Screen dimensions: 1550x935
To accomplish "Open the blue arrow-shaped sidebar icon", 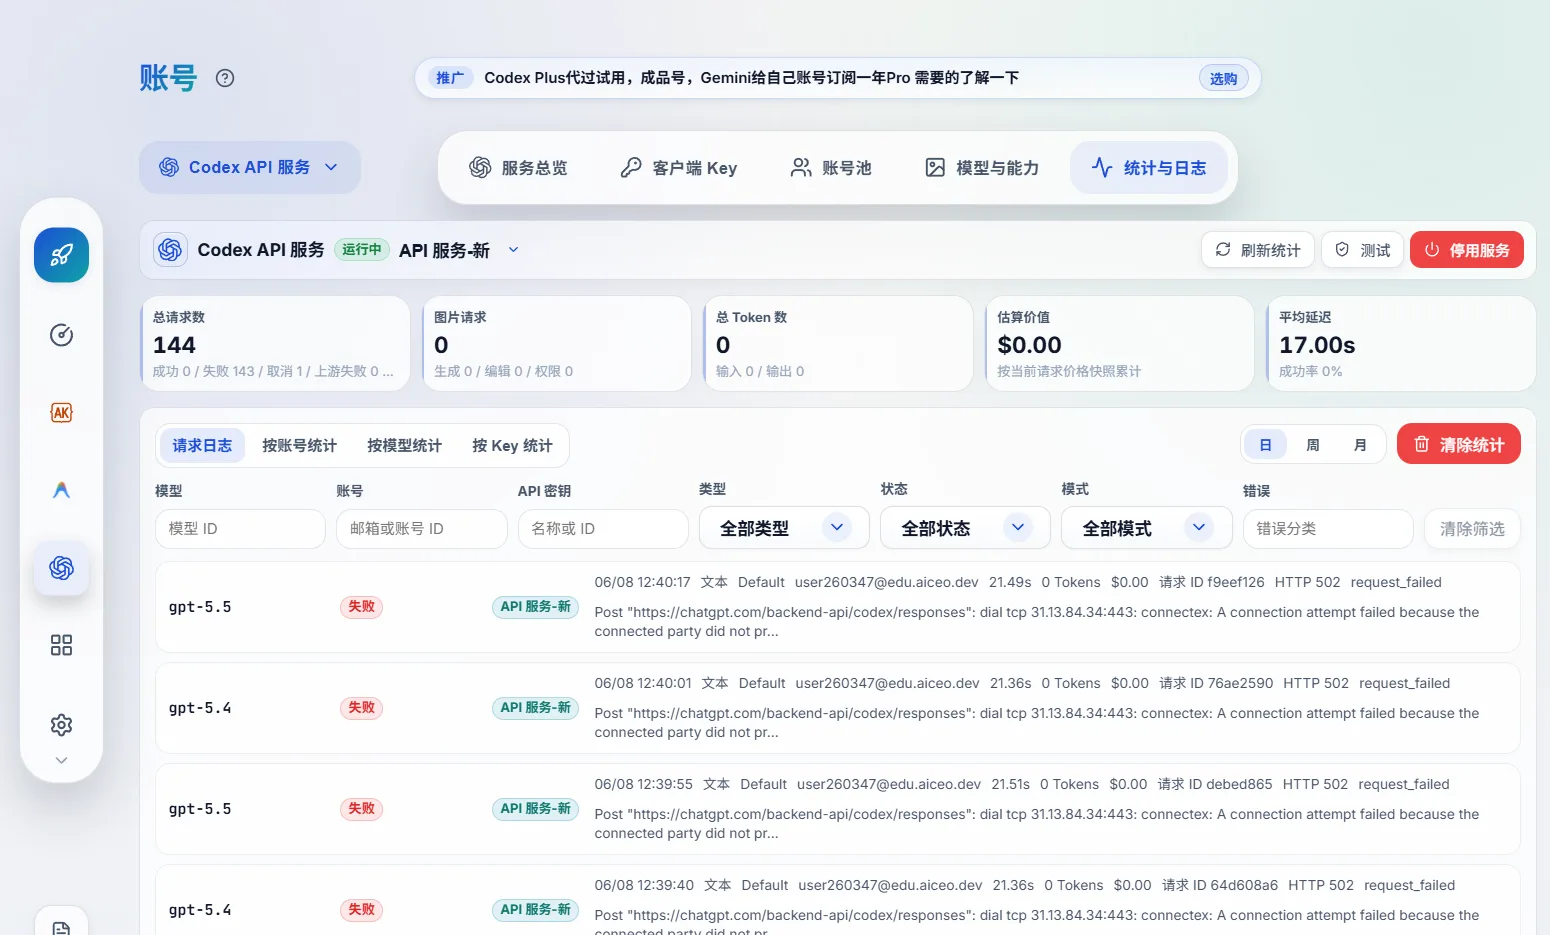I will click(x=61, y=490).
